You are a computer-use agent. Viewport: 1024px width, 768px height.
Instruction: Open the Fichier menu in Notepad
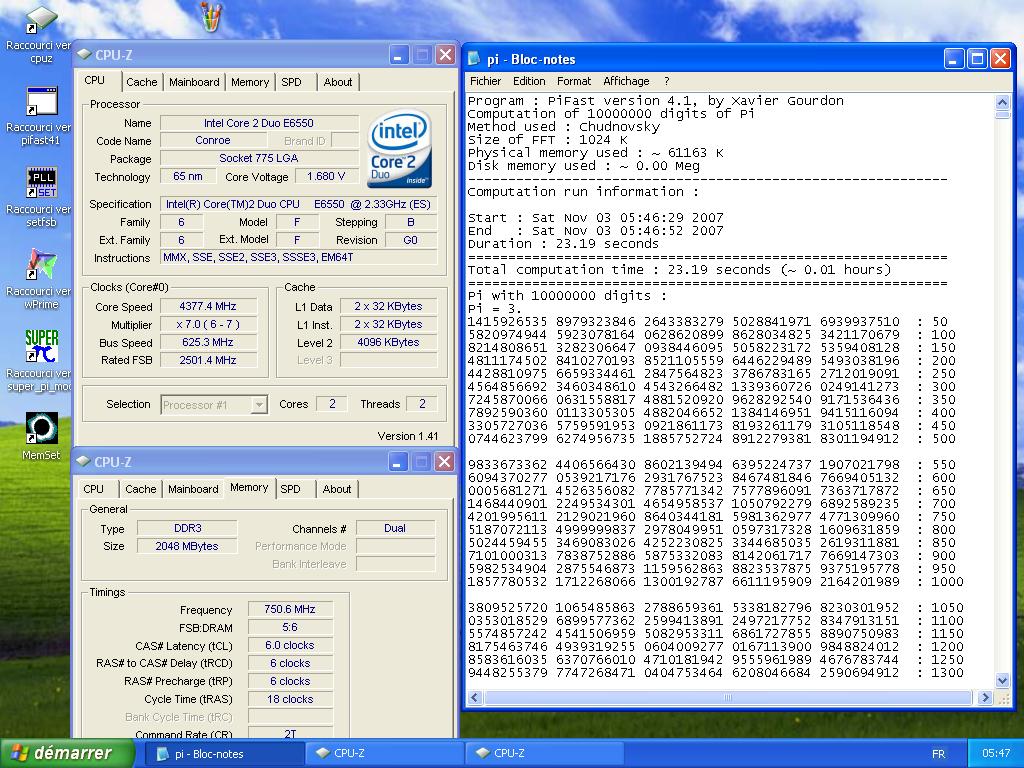(x=485, y=81)
